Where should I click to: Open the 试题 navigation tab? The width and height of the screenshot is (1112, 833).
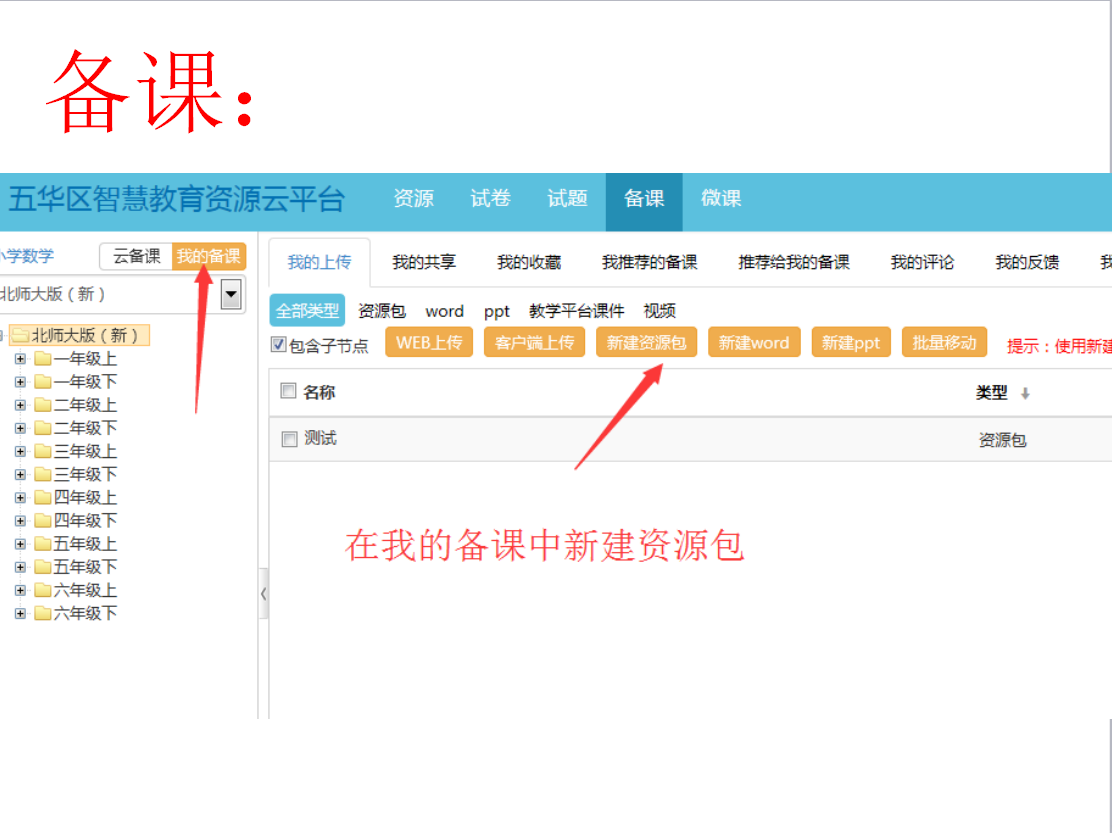pos(567,199)
